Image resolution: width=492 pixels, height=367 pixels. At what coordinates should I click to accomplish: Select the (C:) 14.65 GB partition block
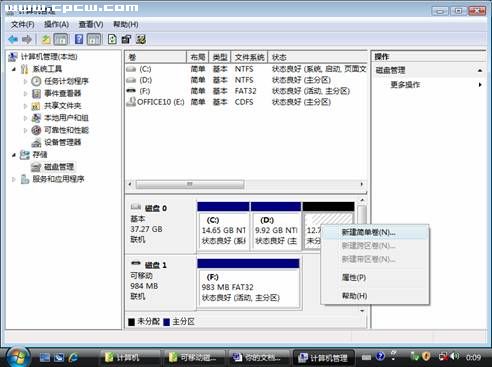pos(224,226)
